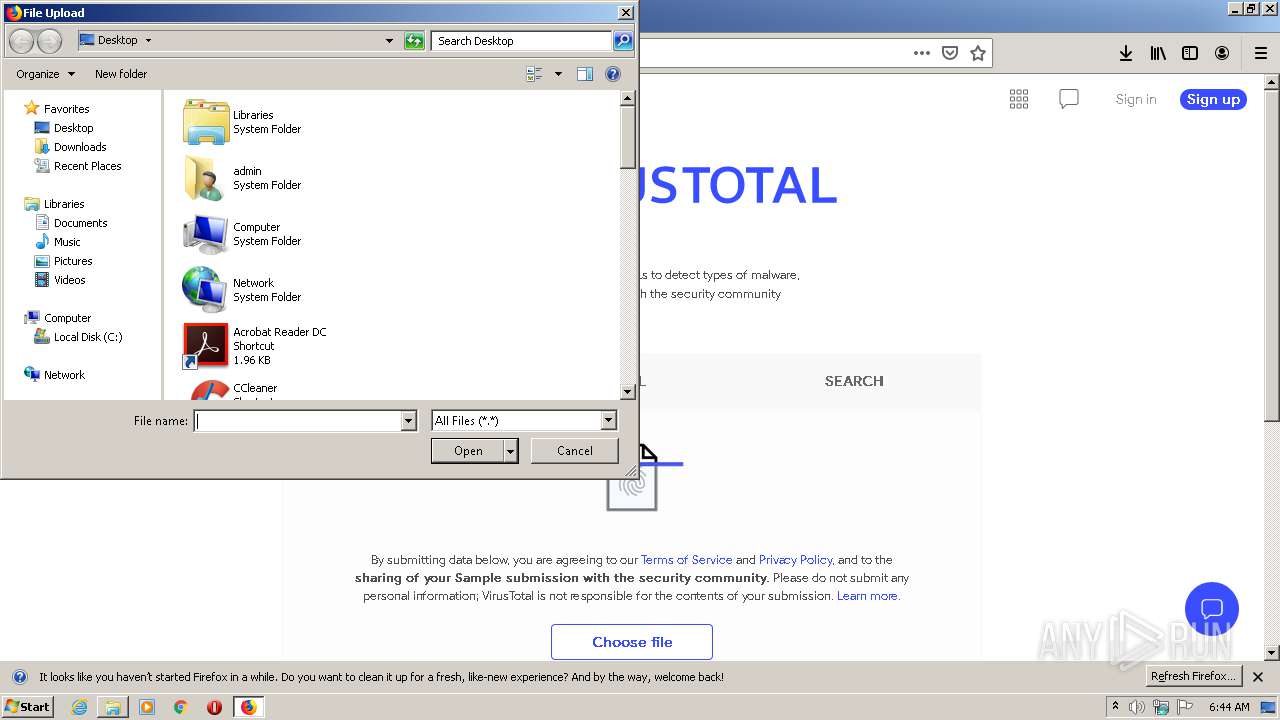The height and width of the screenshot is (720, 1280).
Task: Click the Cancel button
Action: (x=575, y=451)
